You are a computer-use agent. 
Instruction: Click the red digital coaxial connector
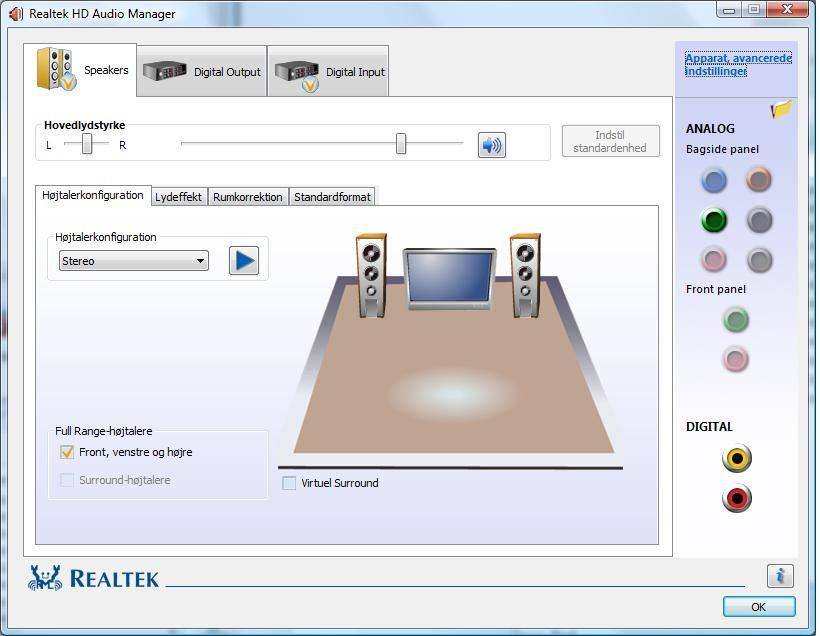coord(737,498)
